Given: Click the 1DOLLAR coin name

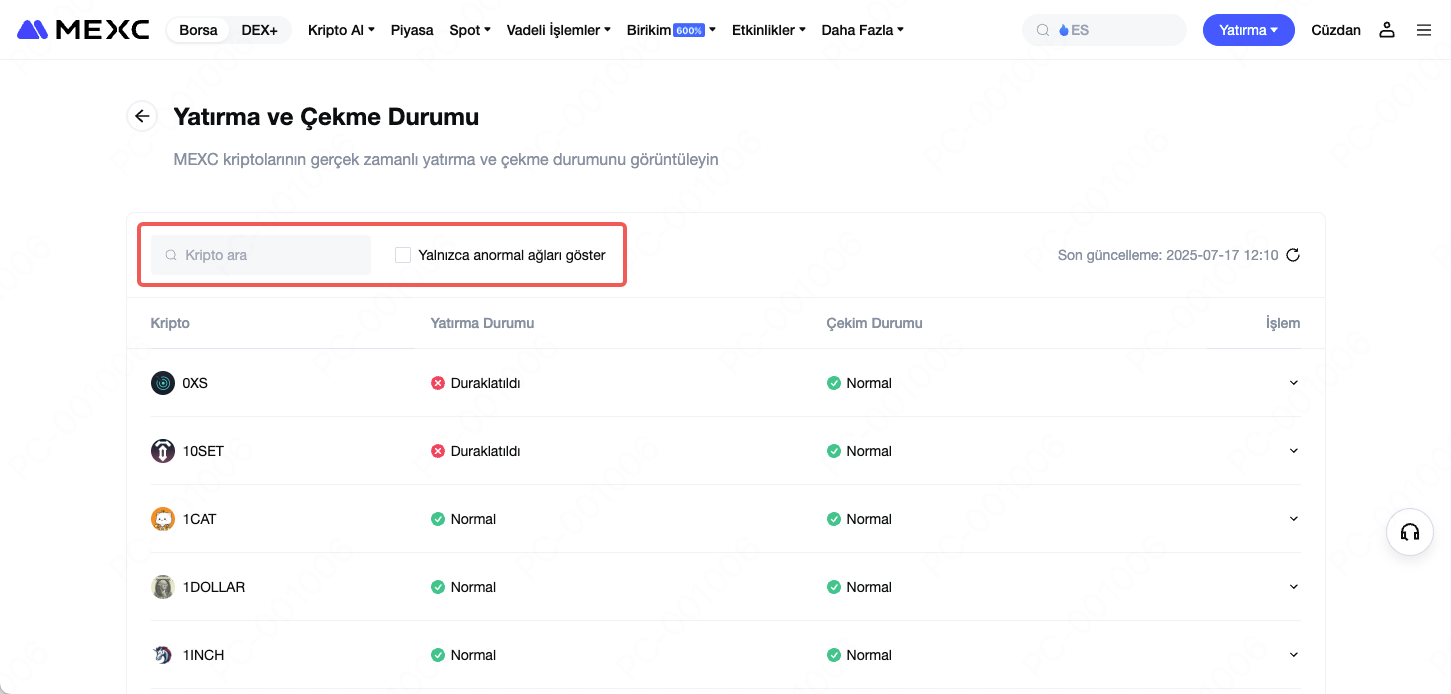Looking at the screenshot, I should click(x=214, y=587).
